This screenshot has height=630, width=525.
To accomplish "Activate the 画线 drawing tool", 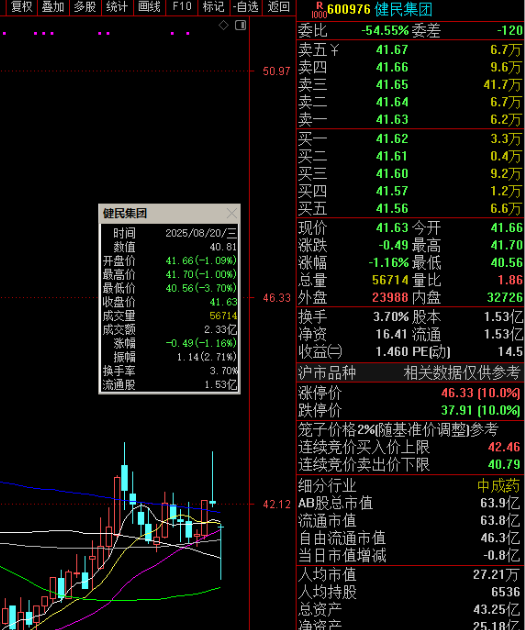I will tap(149, 7).
